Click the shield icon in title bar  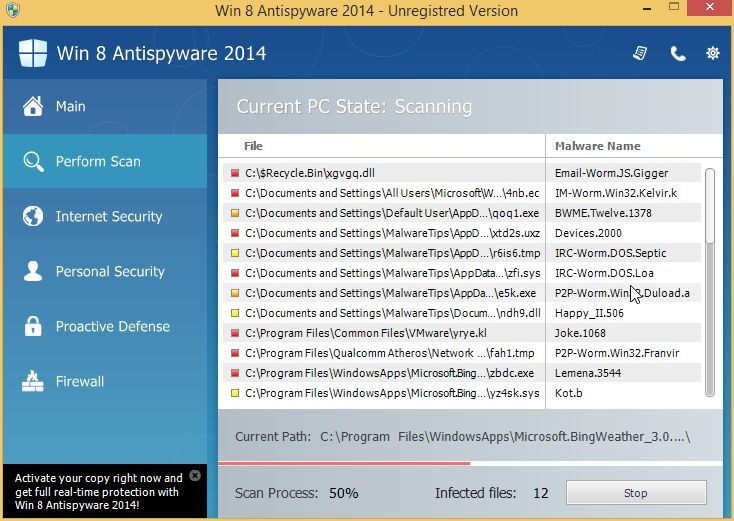[x=13, y=10]
